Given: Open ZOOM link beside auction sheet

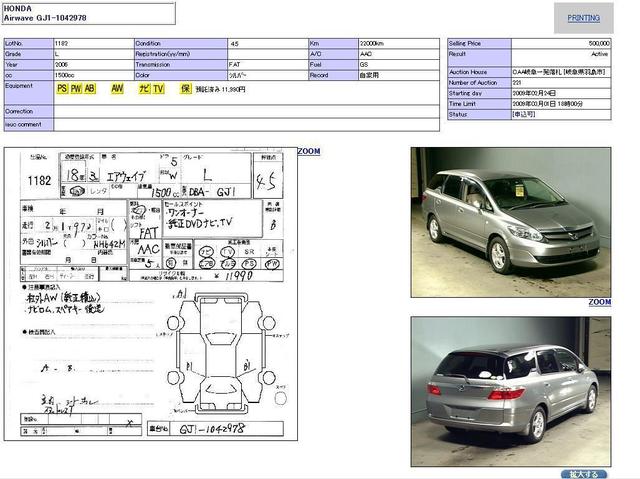Looking at the screenshot, I should pyautogui.click(x=309, y=151).
